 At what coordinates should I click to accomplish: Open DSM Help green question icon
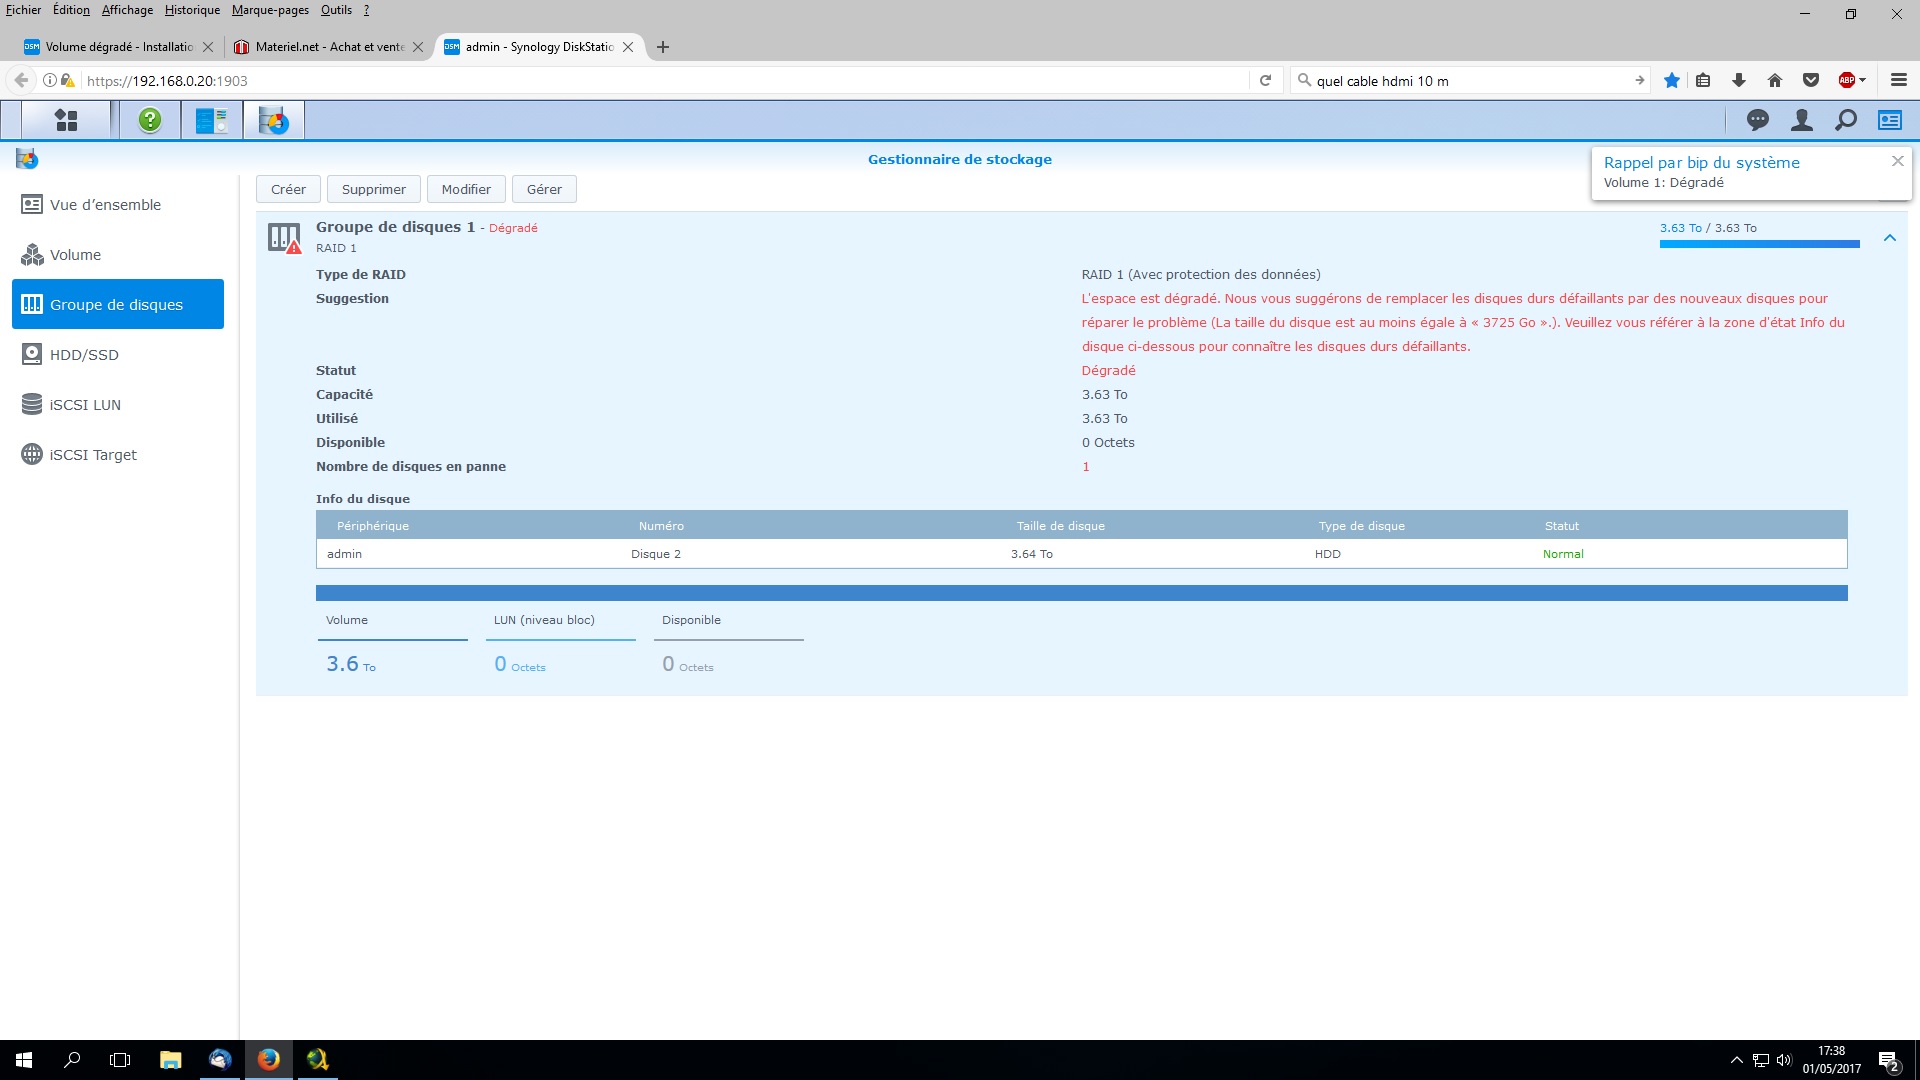[x=150, y=120]
